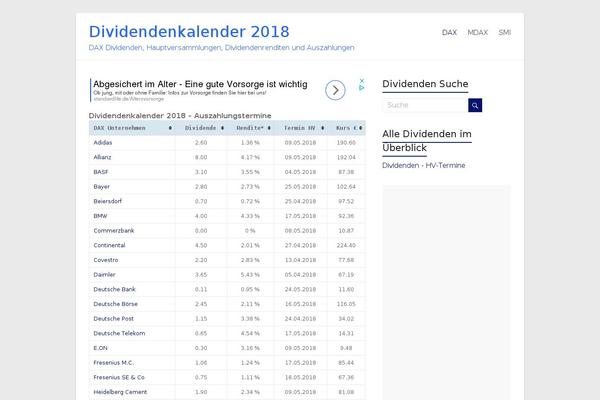The image size is (600, 400).
Task: Select Commerzbank yield 0 %
Action: (250, 230)
